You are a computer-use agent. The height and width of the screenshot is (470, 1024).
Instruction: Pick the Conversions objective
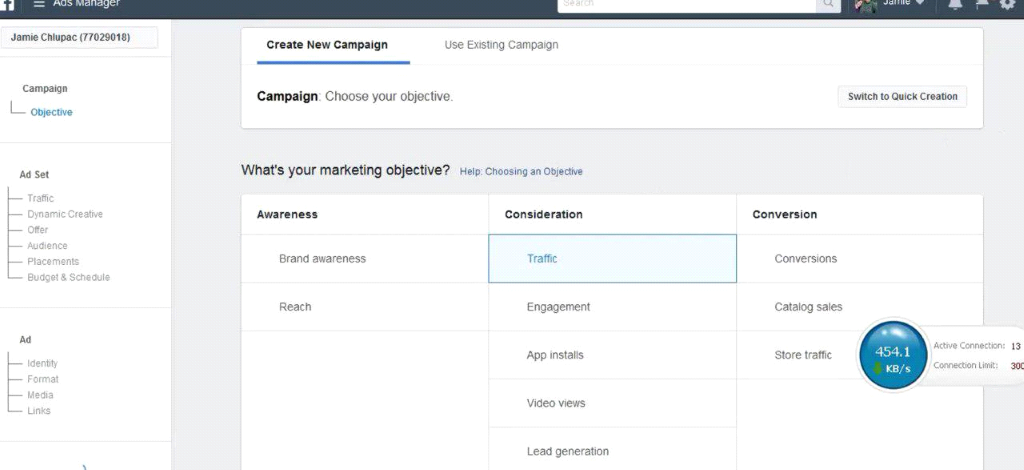click(x=805, y=259)
